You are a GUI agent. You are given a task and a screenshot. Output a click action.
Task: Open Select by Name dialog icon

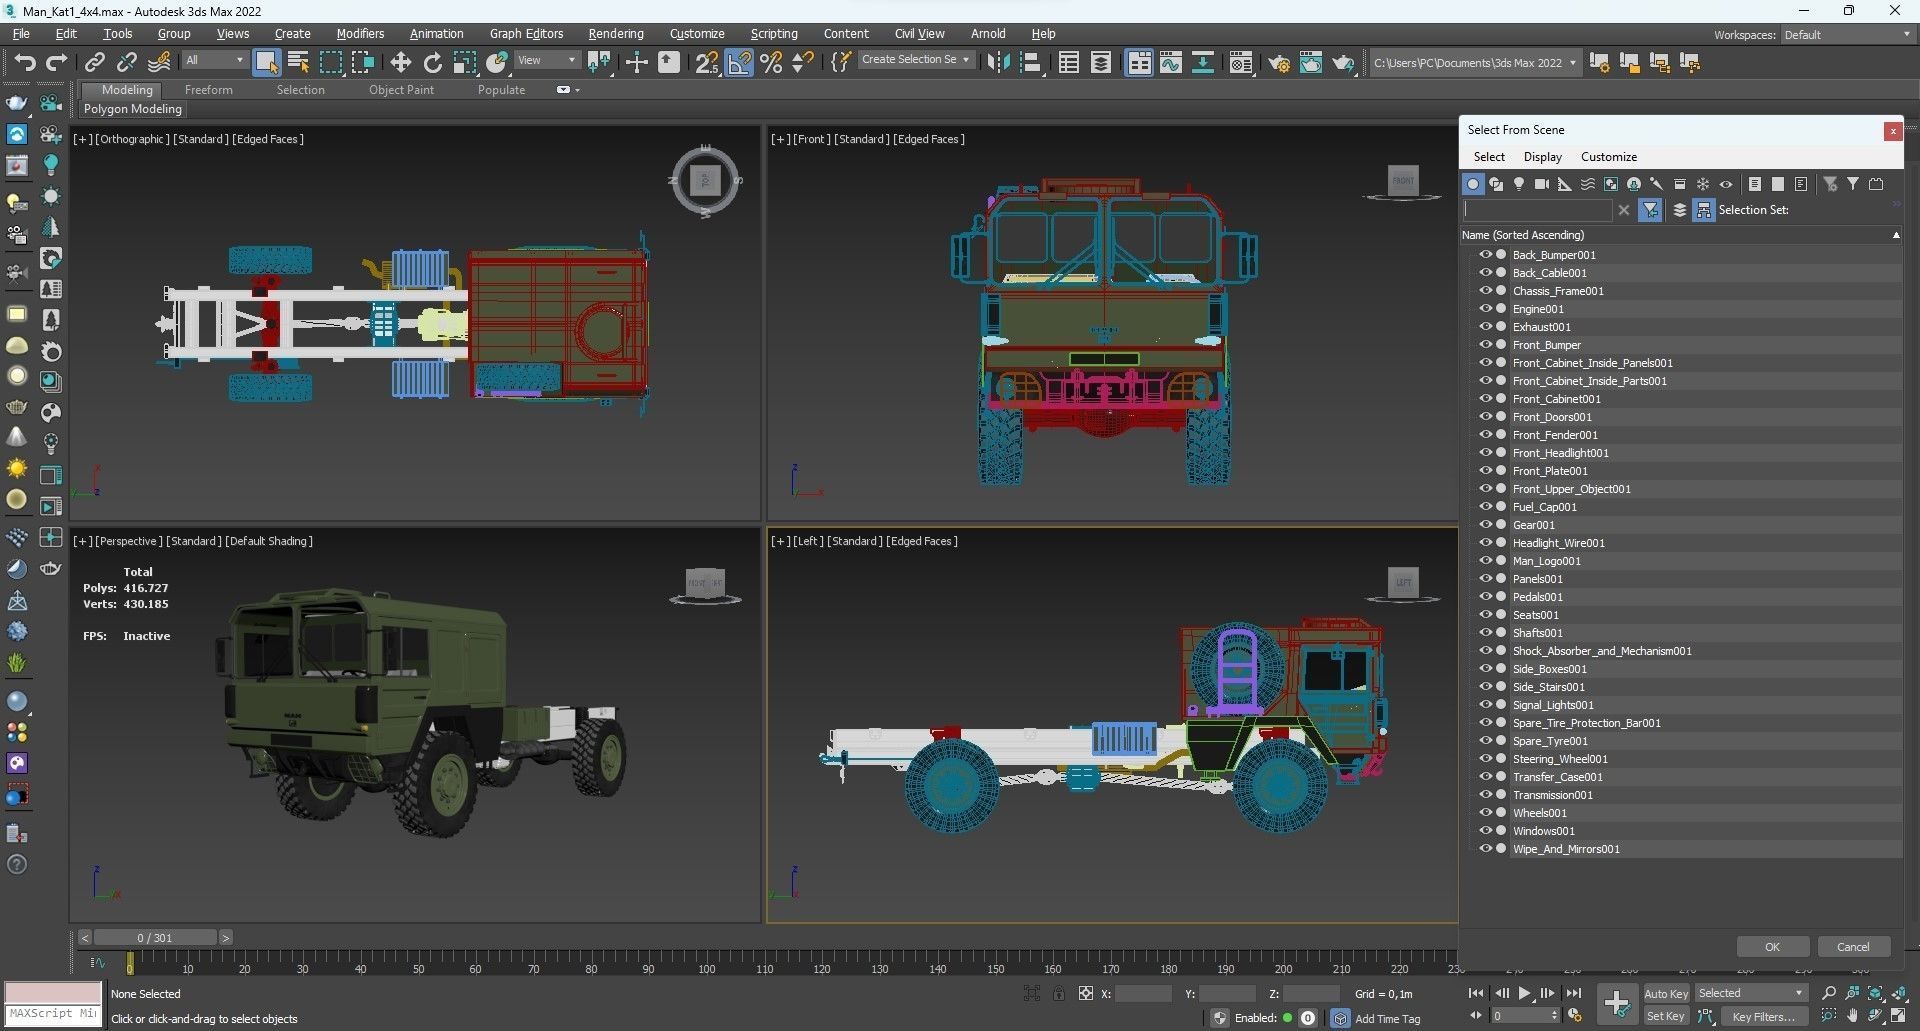pyautogui.click(x=298, y=62)
